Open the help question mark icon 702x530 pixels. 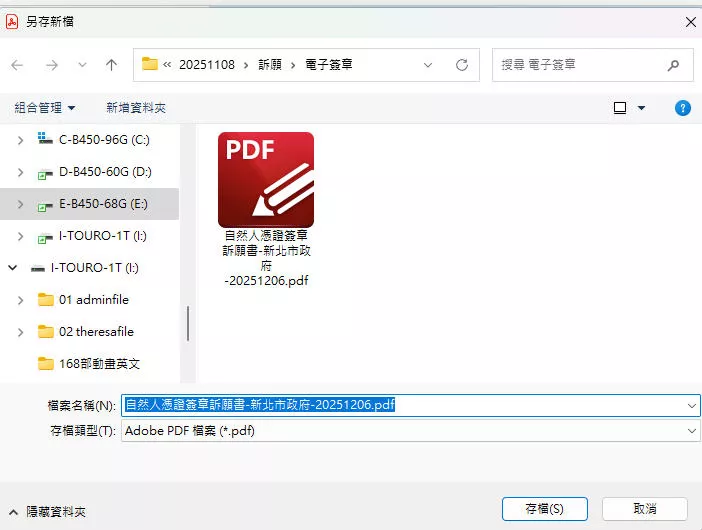(x=683, y=108)
